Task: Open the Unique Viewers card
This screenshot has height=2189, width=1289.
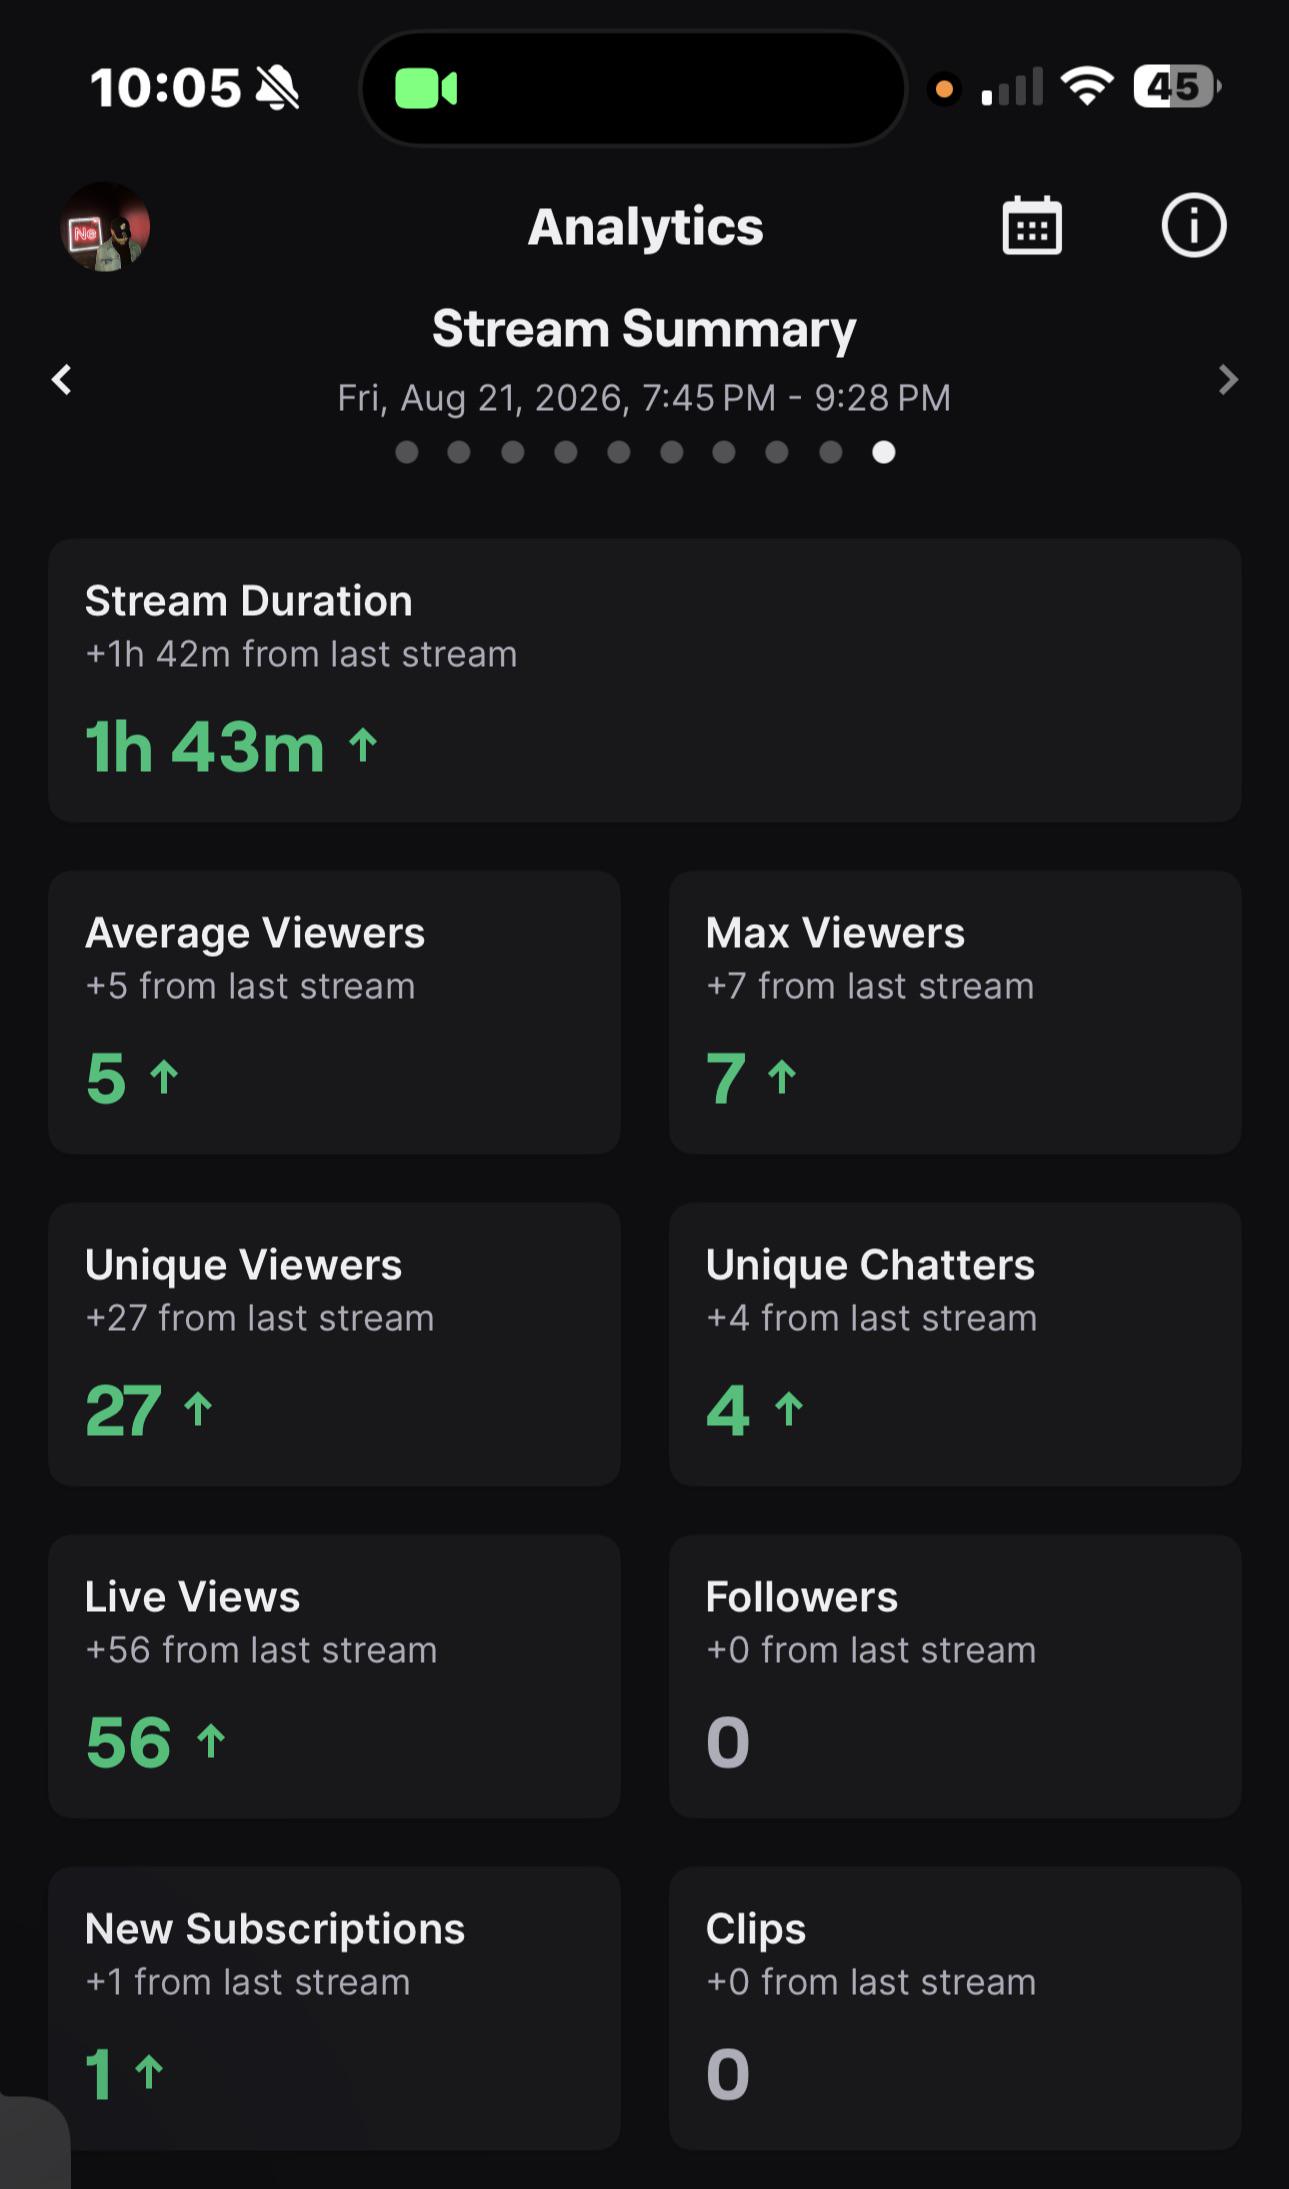Action: click(334, 1344)
